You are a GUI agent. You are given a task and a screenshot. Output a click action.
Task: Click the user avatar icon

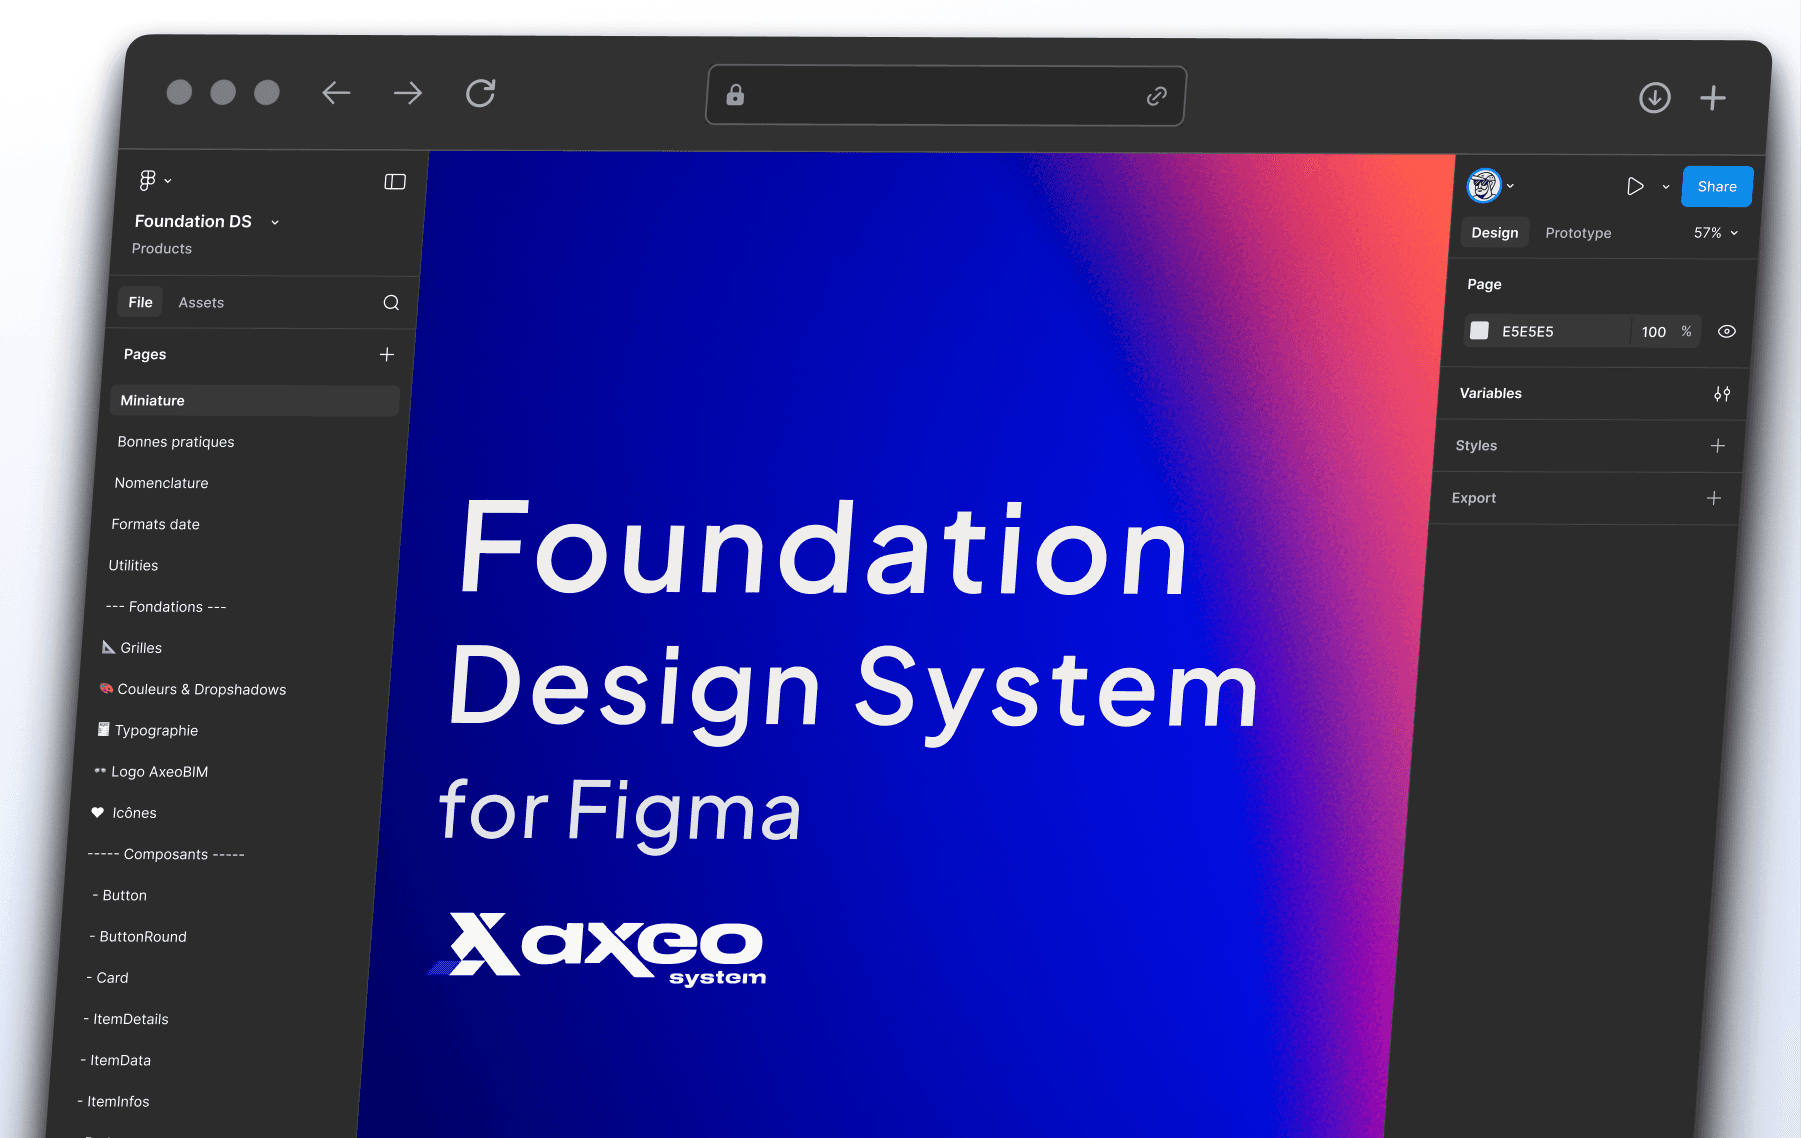pos(1484,185)
